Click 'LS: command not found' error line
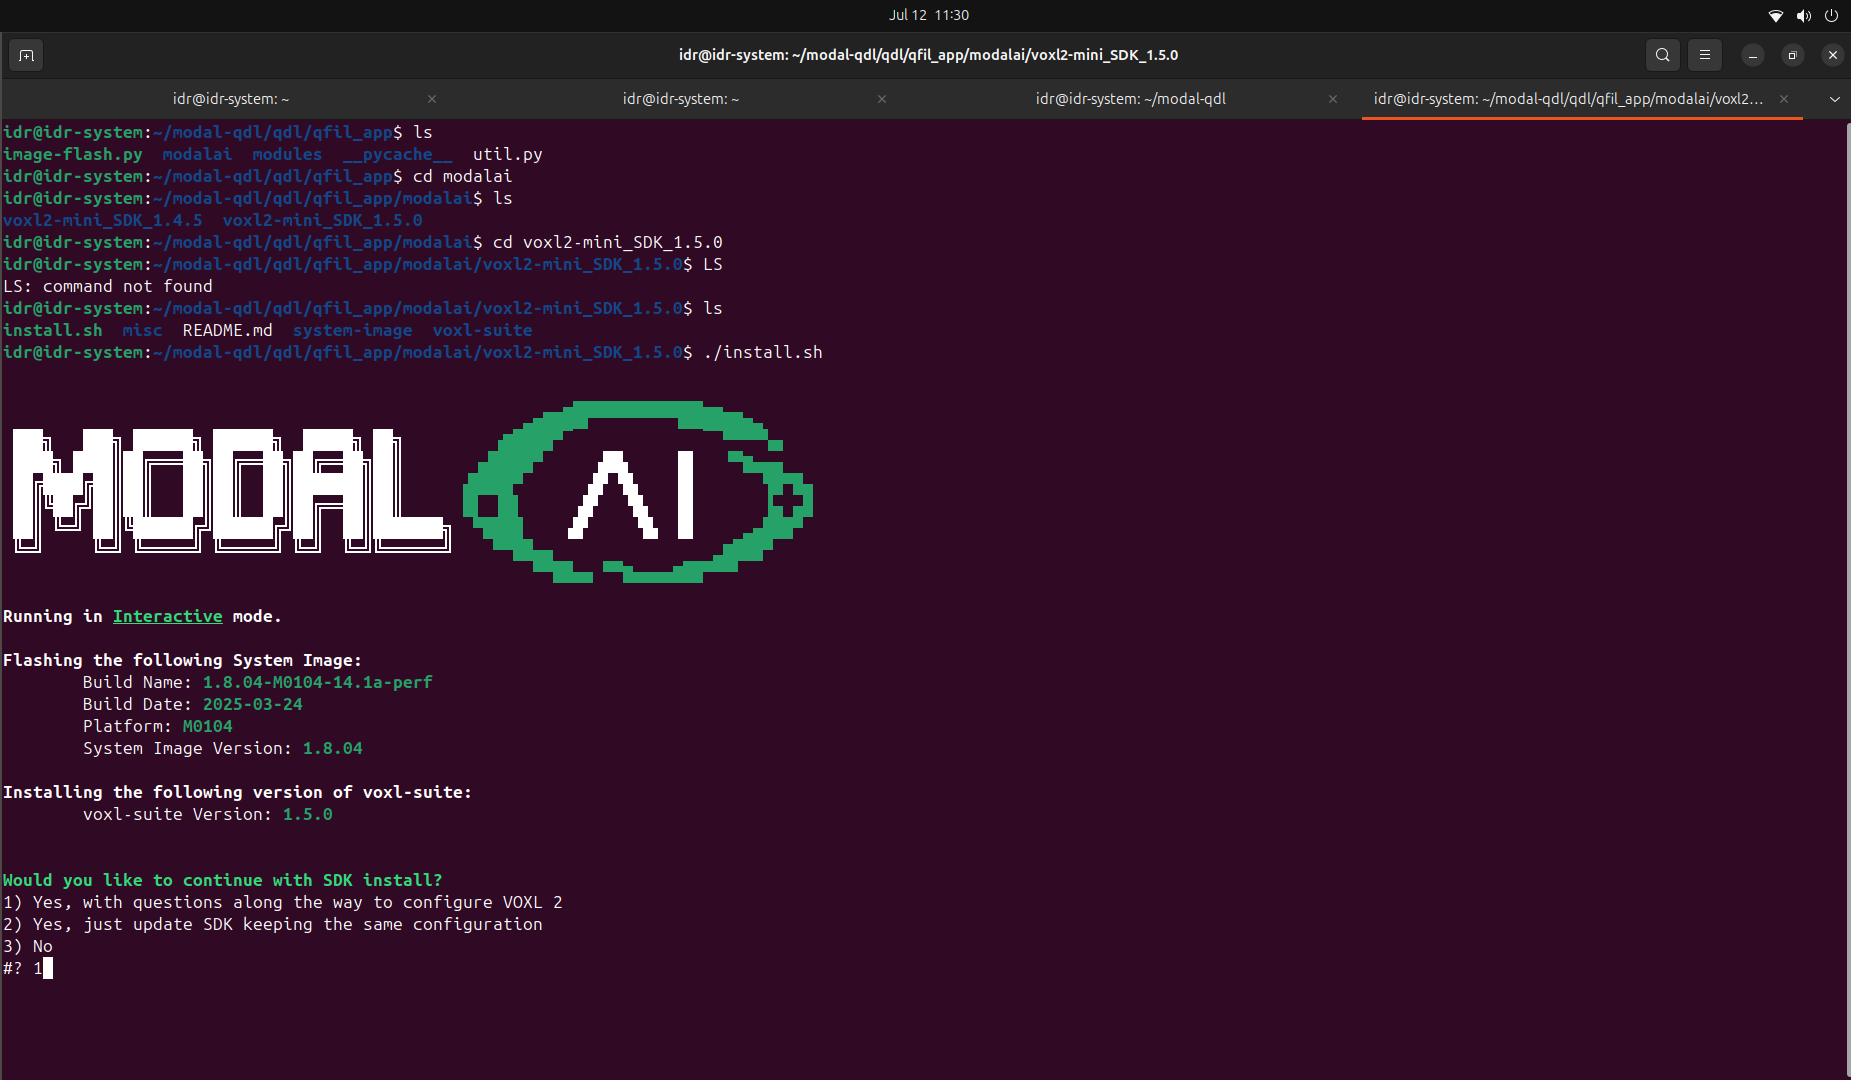The image size is (1851, 1080). point(108,286)
